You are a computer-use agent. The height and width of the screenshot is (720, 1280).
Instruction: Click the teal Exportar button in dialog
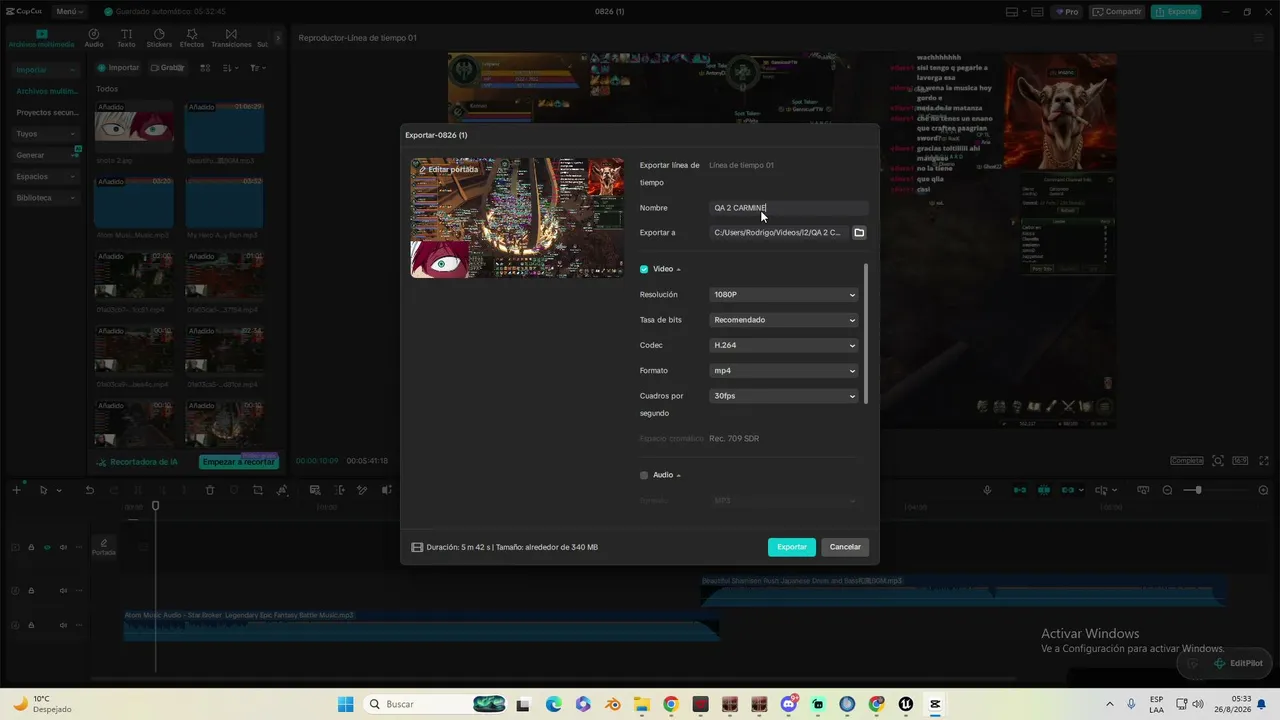click(792, 547)
